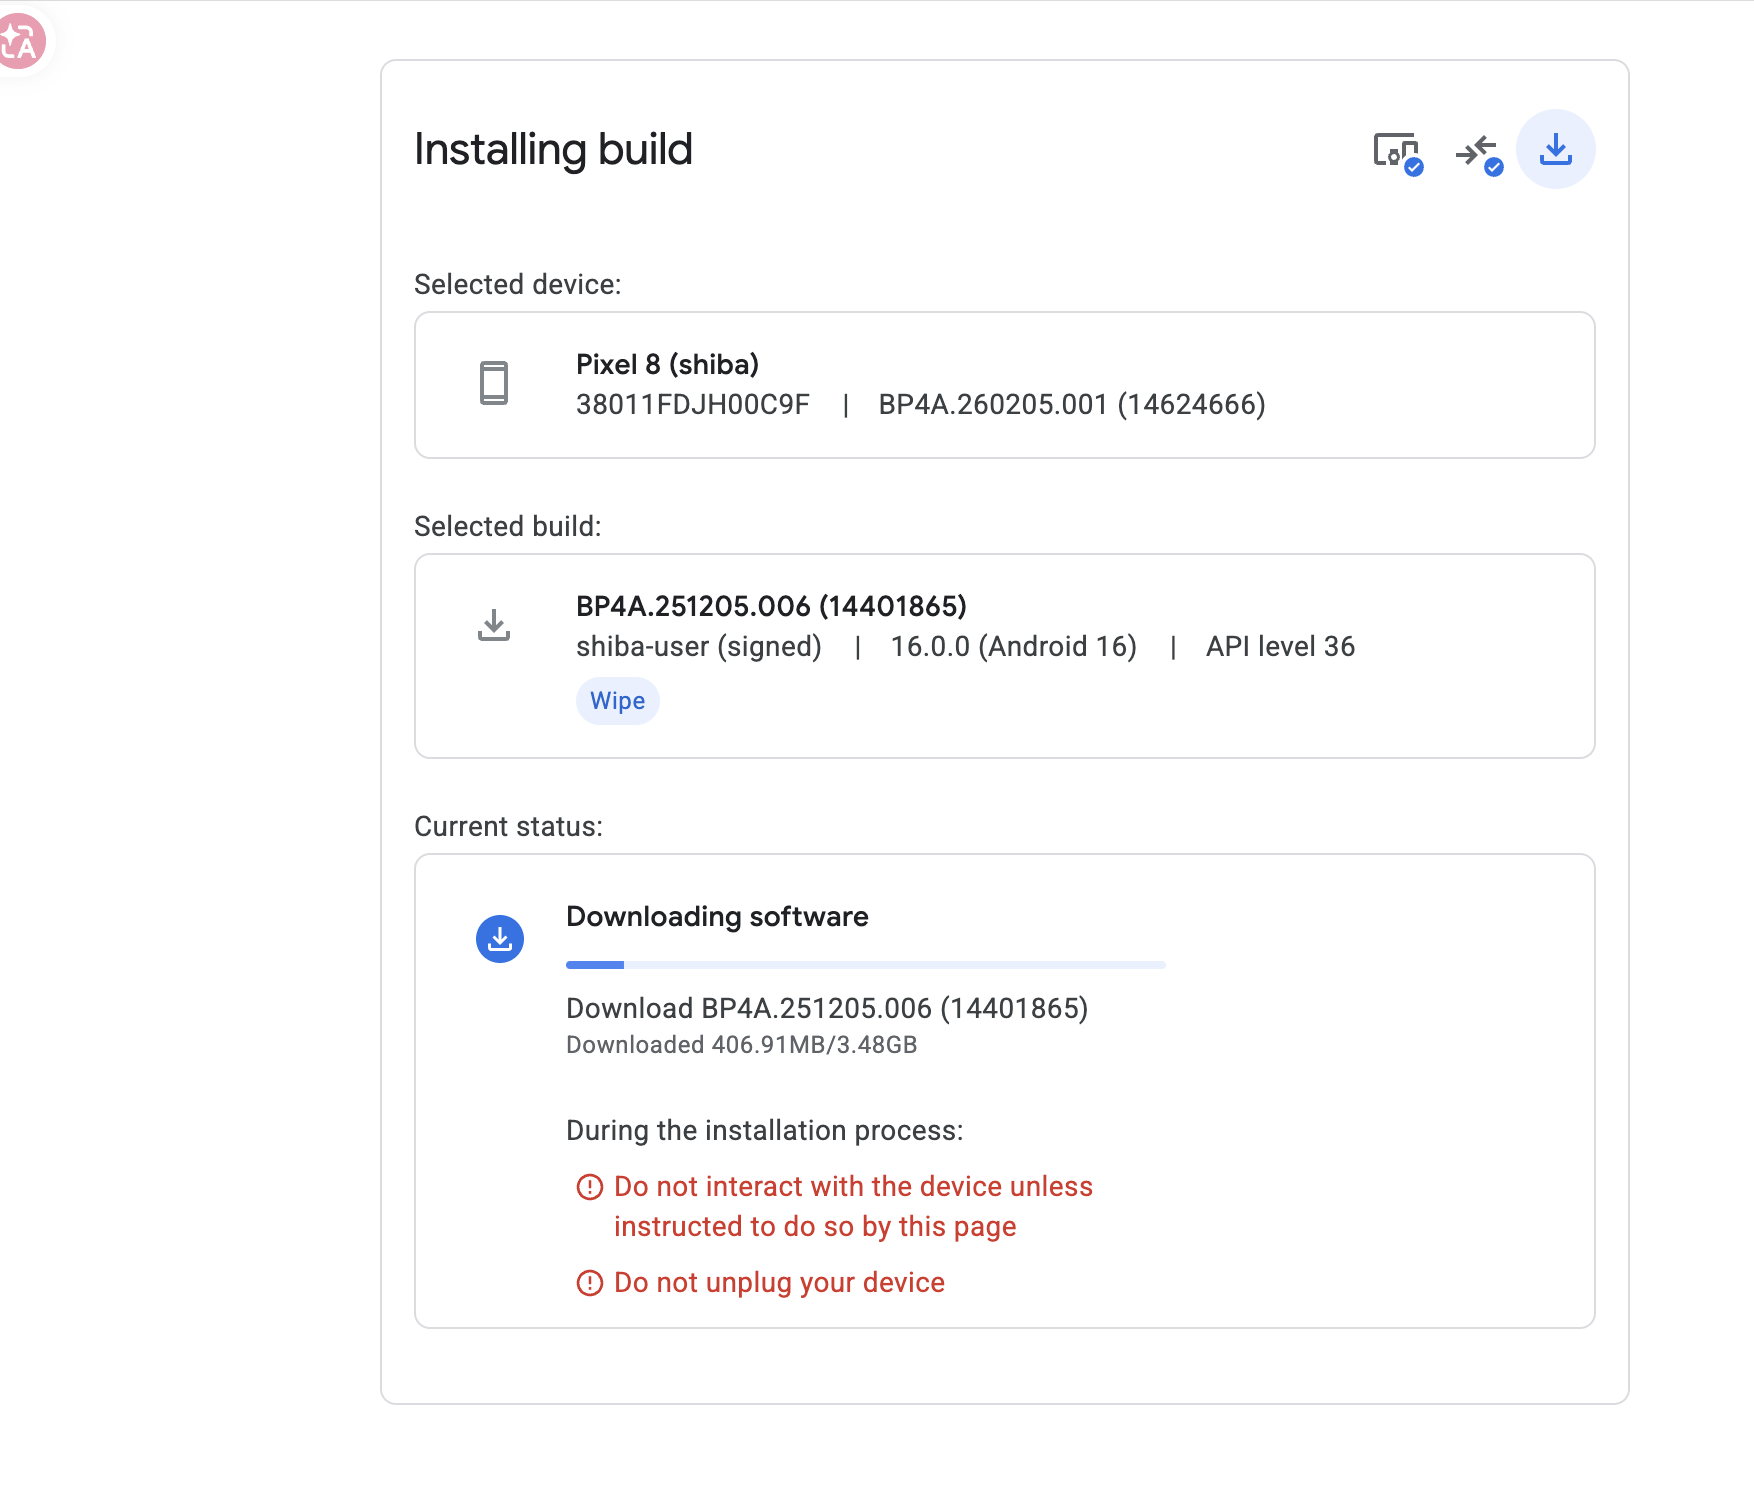Click warning icon beside 'Do not unplug'
Screen dimensions: 1754x1494
(x=590, y=1283)
